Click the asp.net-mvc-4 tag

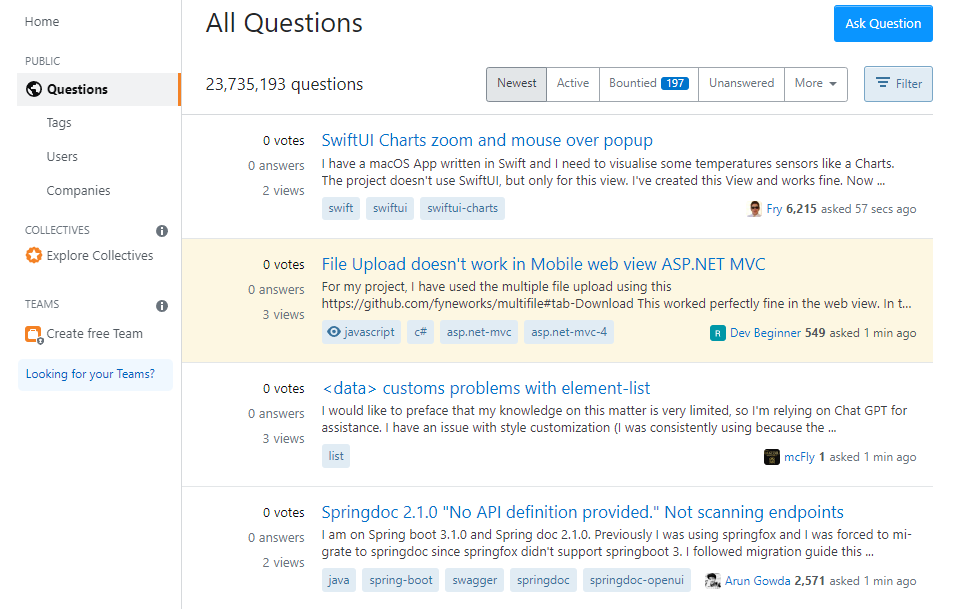point(569,333)
